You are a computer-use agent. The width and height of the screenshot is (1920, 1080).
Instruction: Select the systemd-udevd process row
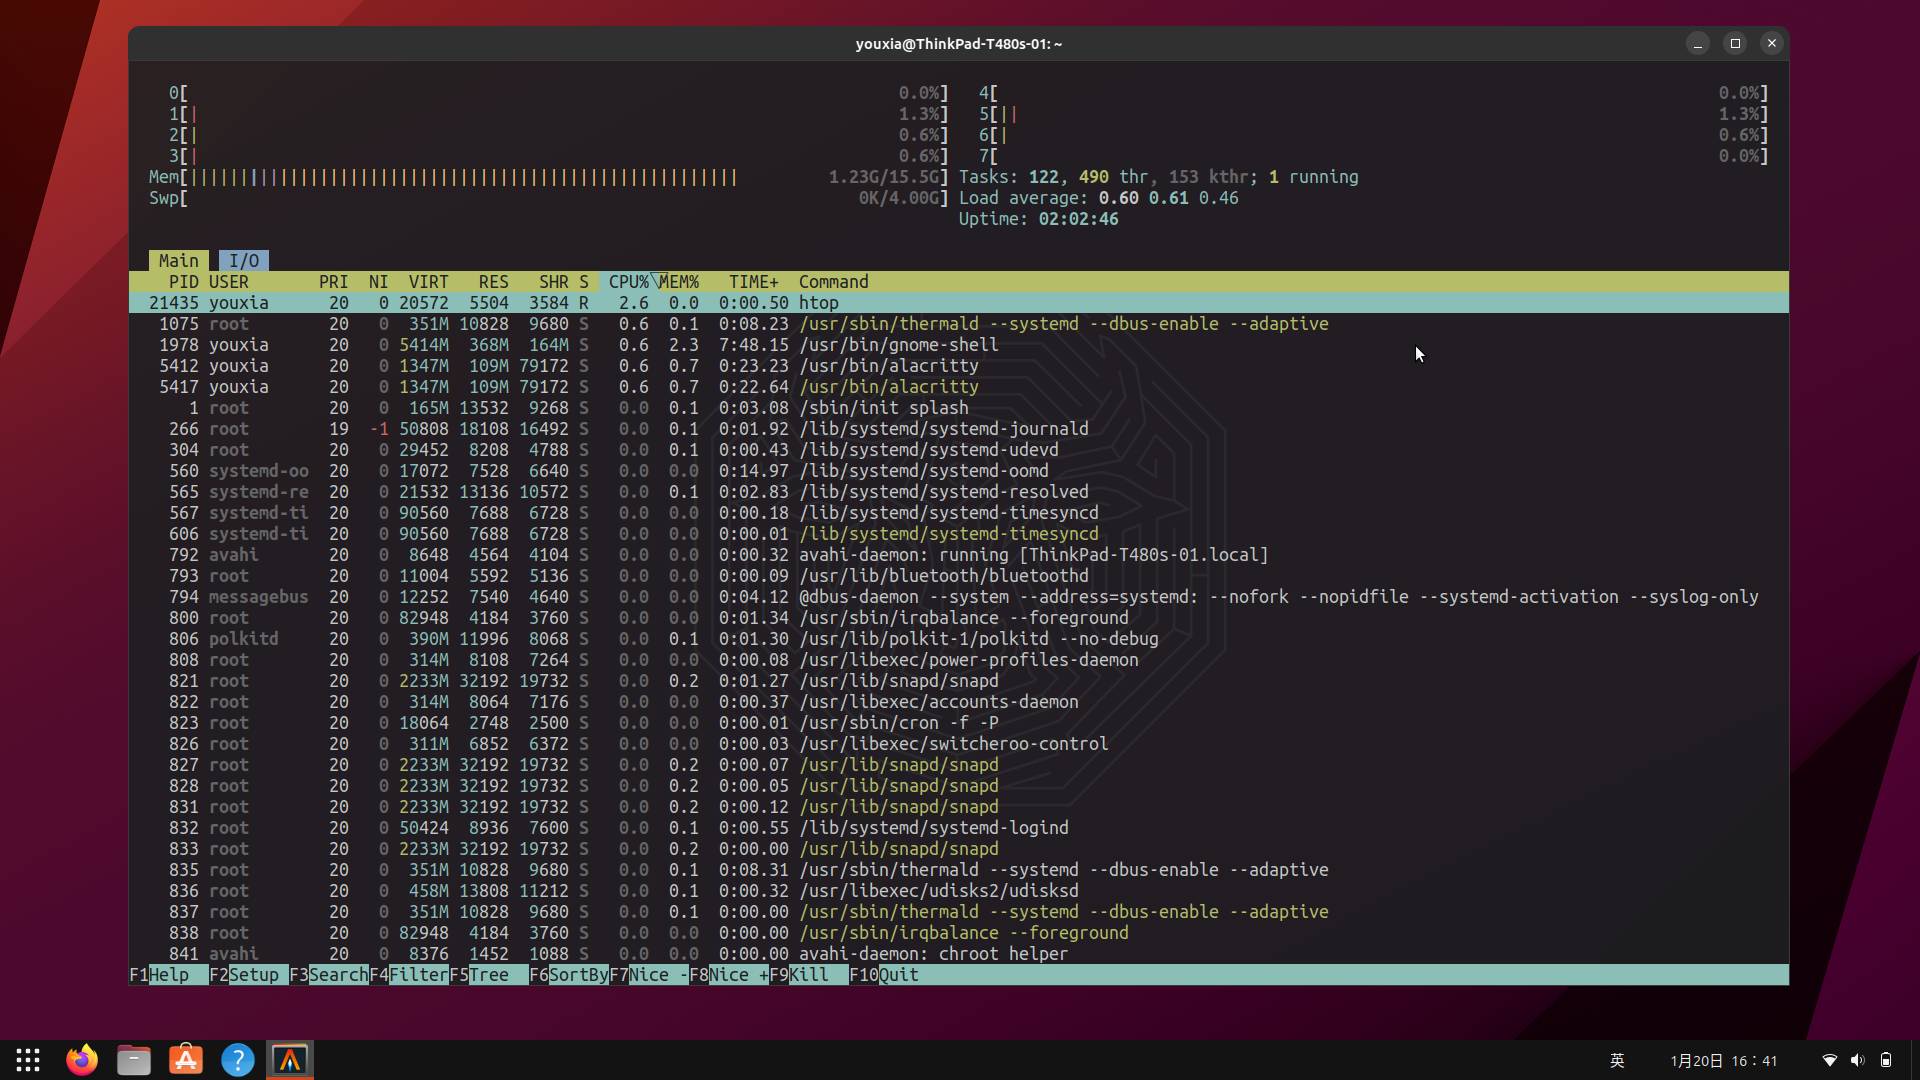(959, 450)
